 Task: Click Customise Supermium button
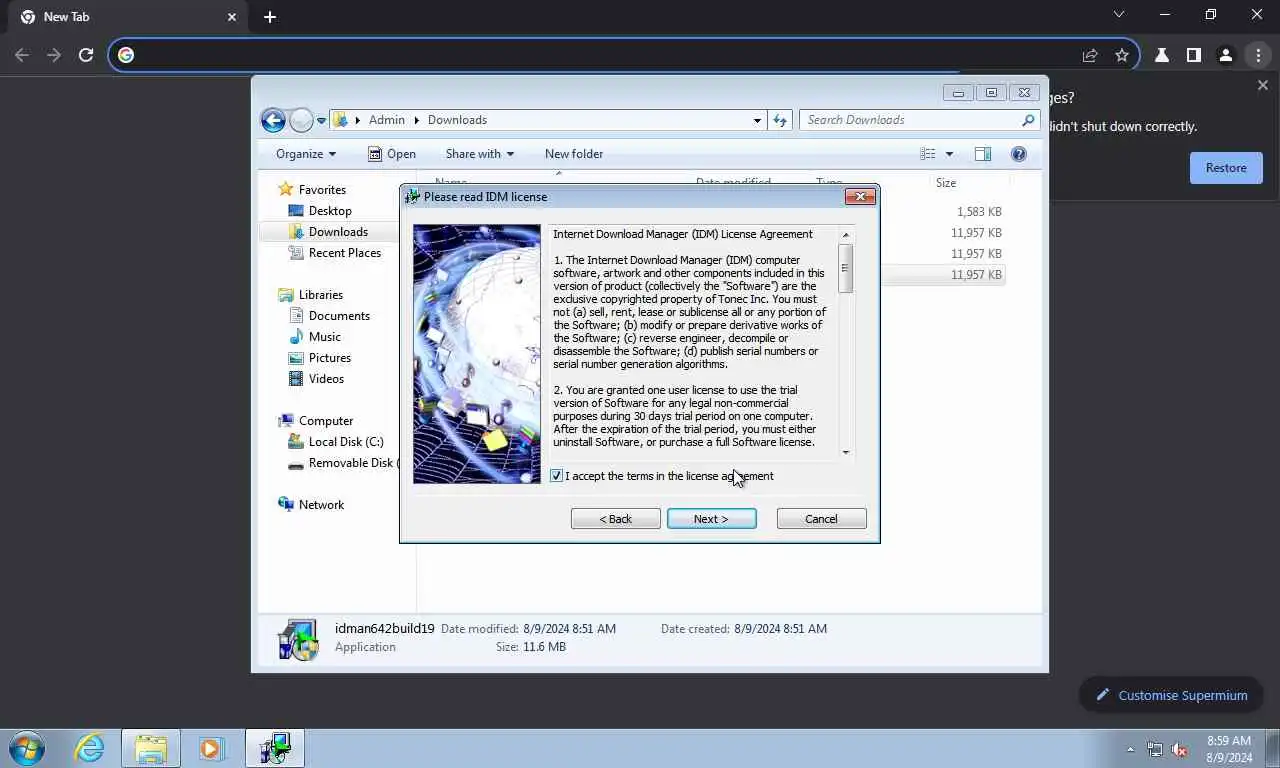point(1171,695)
